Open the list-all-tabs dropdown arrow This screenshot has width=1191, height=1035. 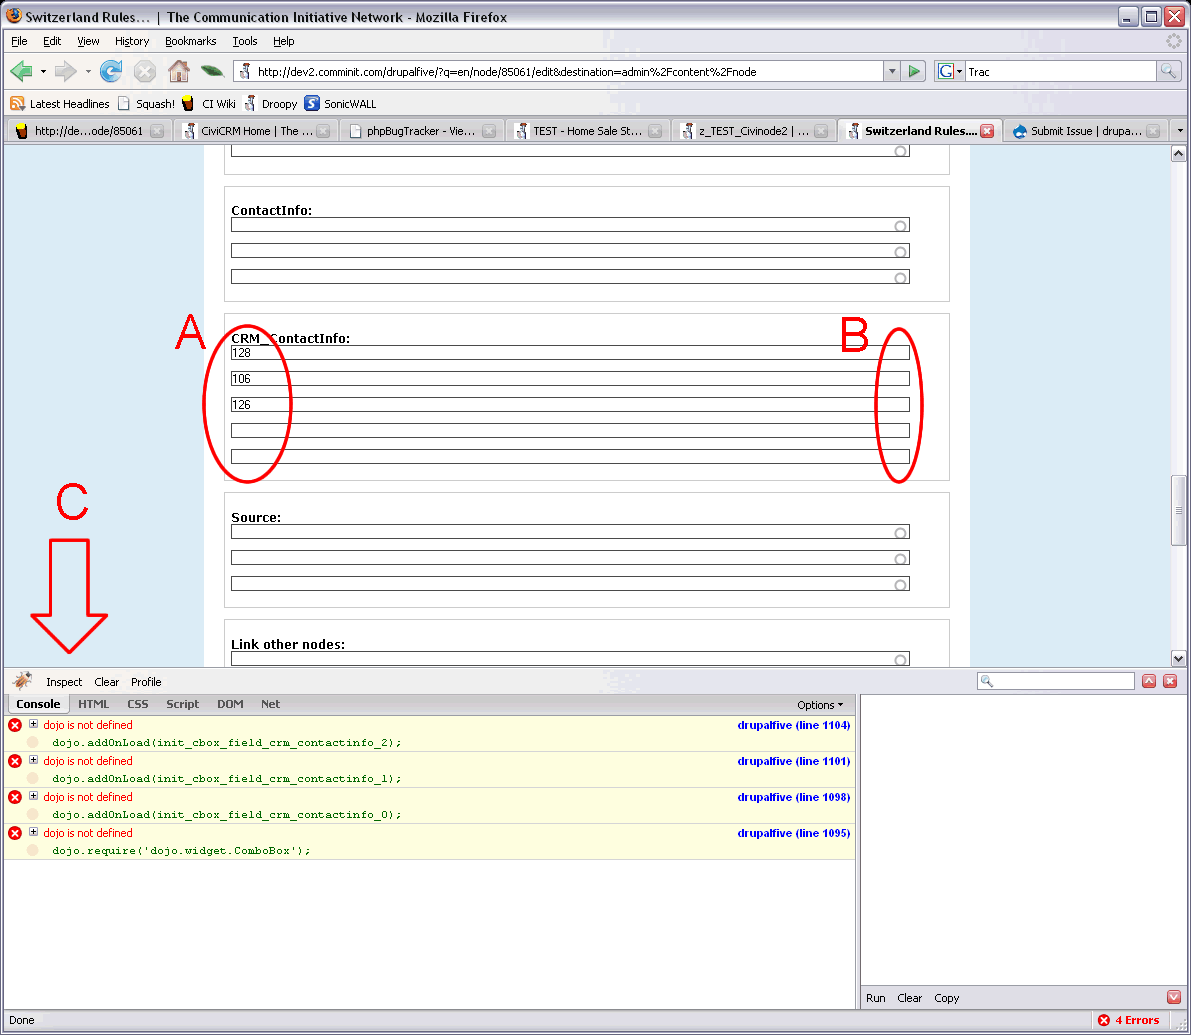pos(1180,131)
